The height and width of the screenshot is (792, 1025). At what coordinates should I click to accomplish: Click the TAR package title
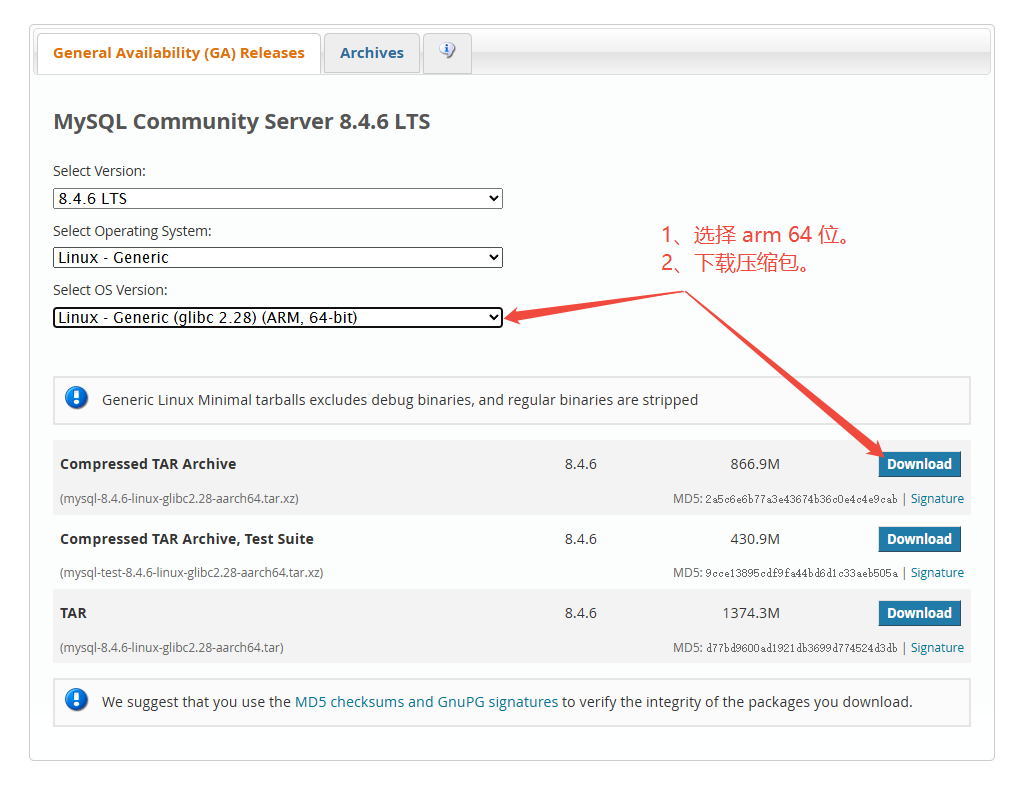[x=73, y=613]
